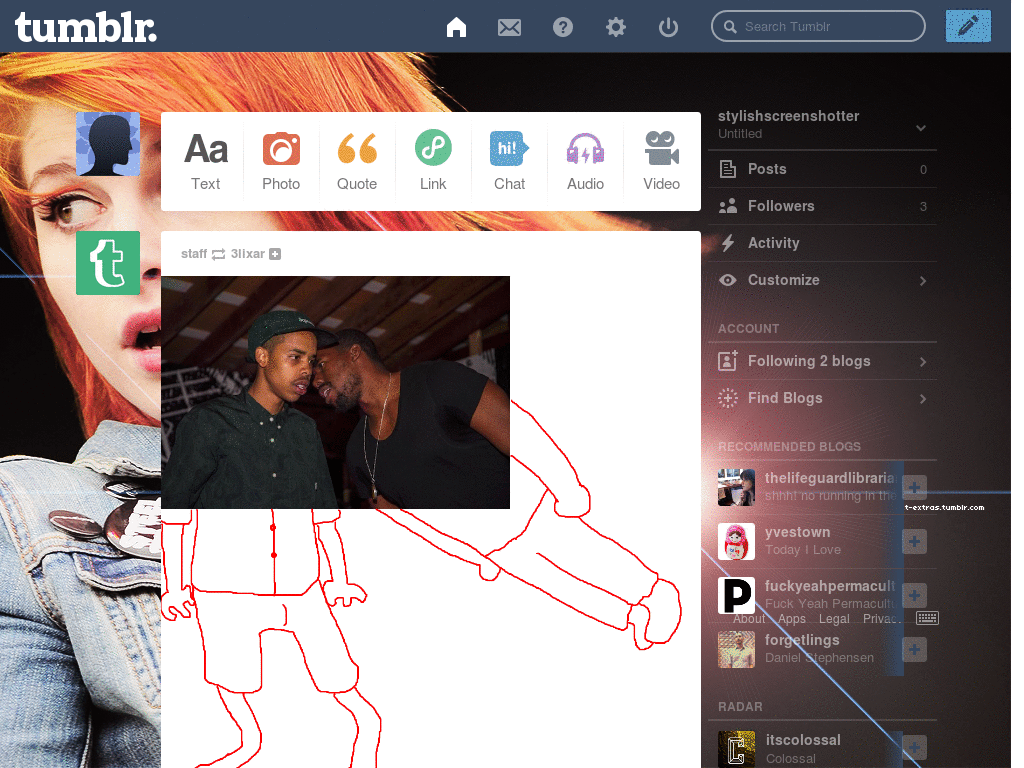Viewport: 1024px width, 768px height.
Task: Open the 3lixar blog link
Action: pos(248,253)
